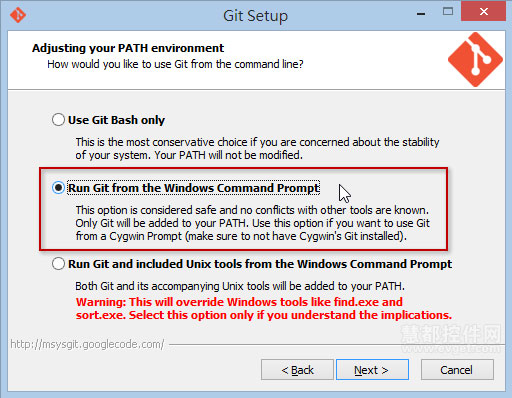Click the small Git icon in title bar
Image resolution: width=512 pixels, height=398 pixels.
pos(18,15)
